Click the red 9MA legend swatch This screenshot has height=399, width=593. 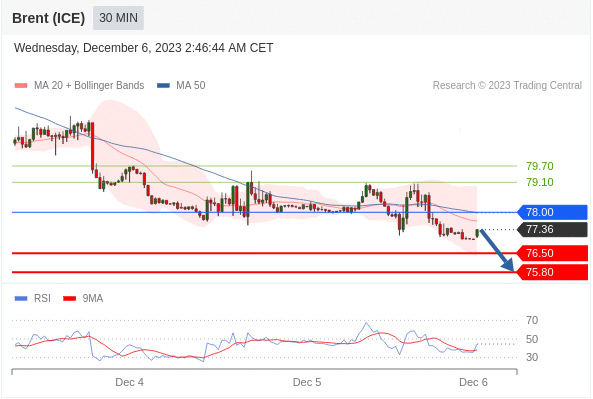pyautogui.click(x=69, y=298)
